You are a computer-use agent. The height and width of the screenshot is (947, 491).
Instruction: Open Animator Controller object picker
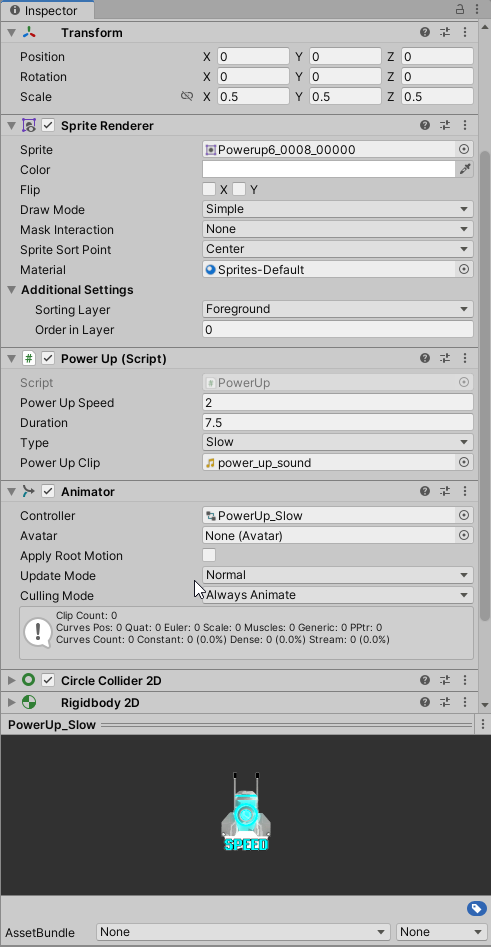464,515
